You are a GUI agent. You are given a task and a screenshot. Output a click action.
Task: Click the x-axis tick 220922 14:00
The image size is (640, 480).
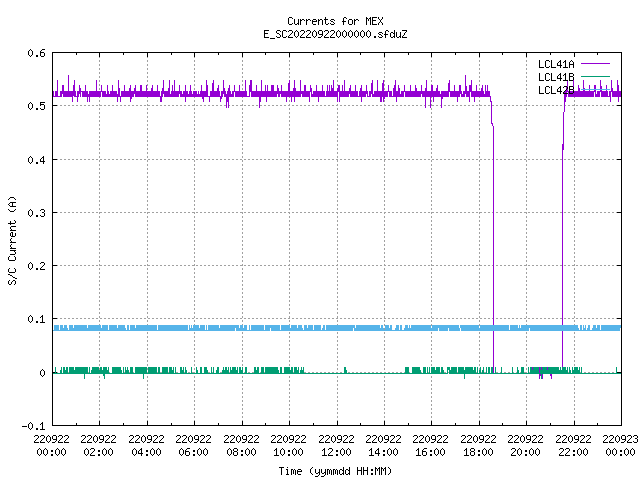tap(383, 445)
